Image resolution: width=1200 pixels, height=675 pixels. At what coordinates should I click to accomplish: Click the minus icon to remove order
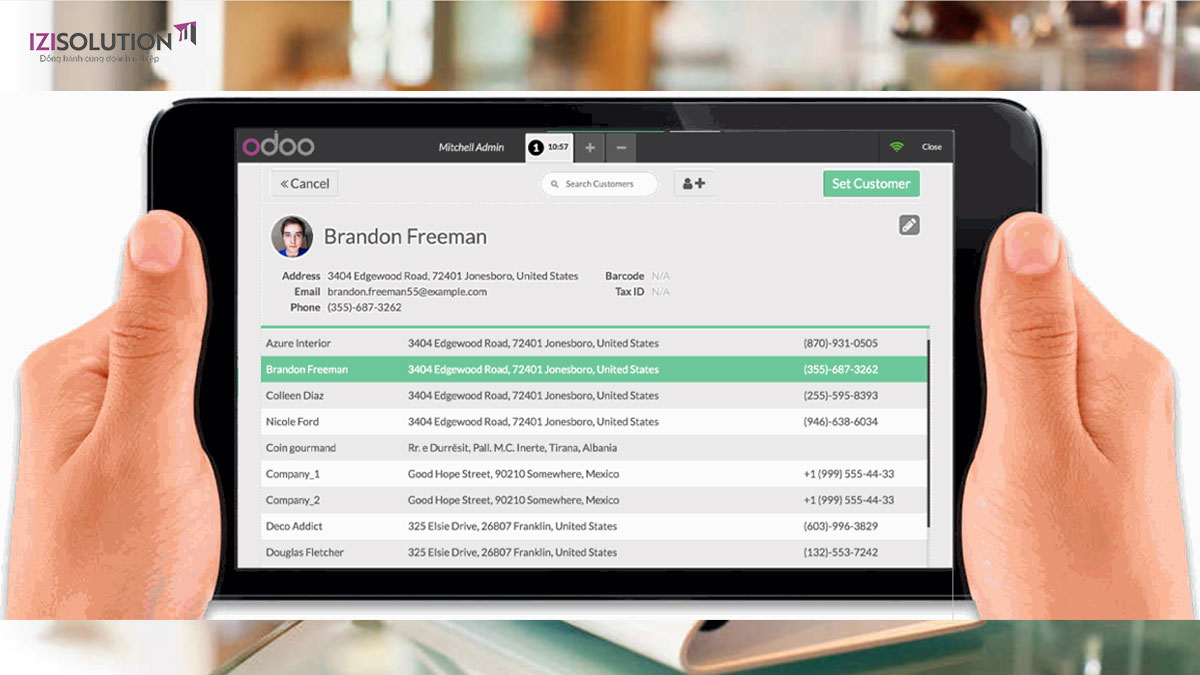click(x=621, y=148)
